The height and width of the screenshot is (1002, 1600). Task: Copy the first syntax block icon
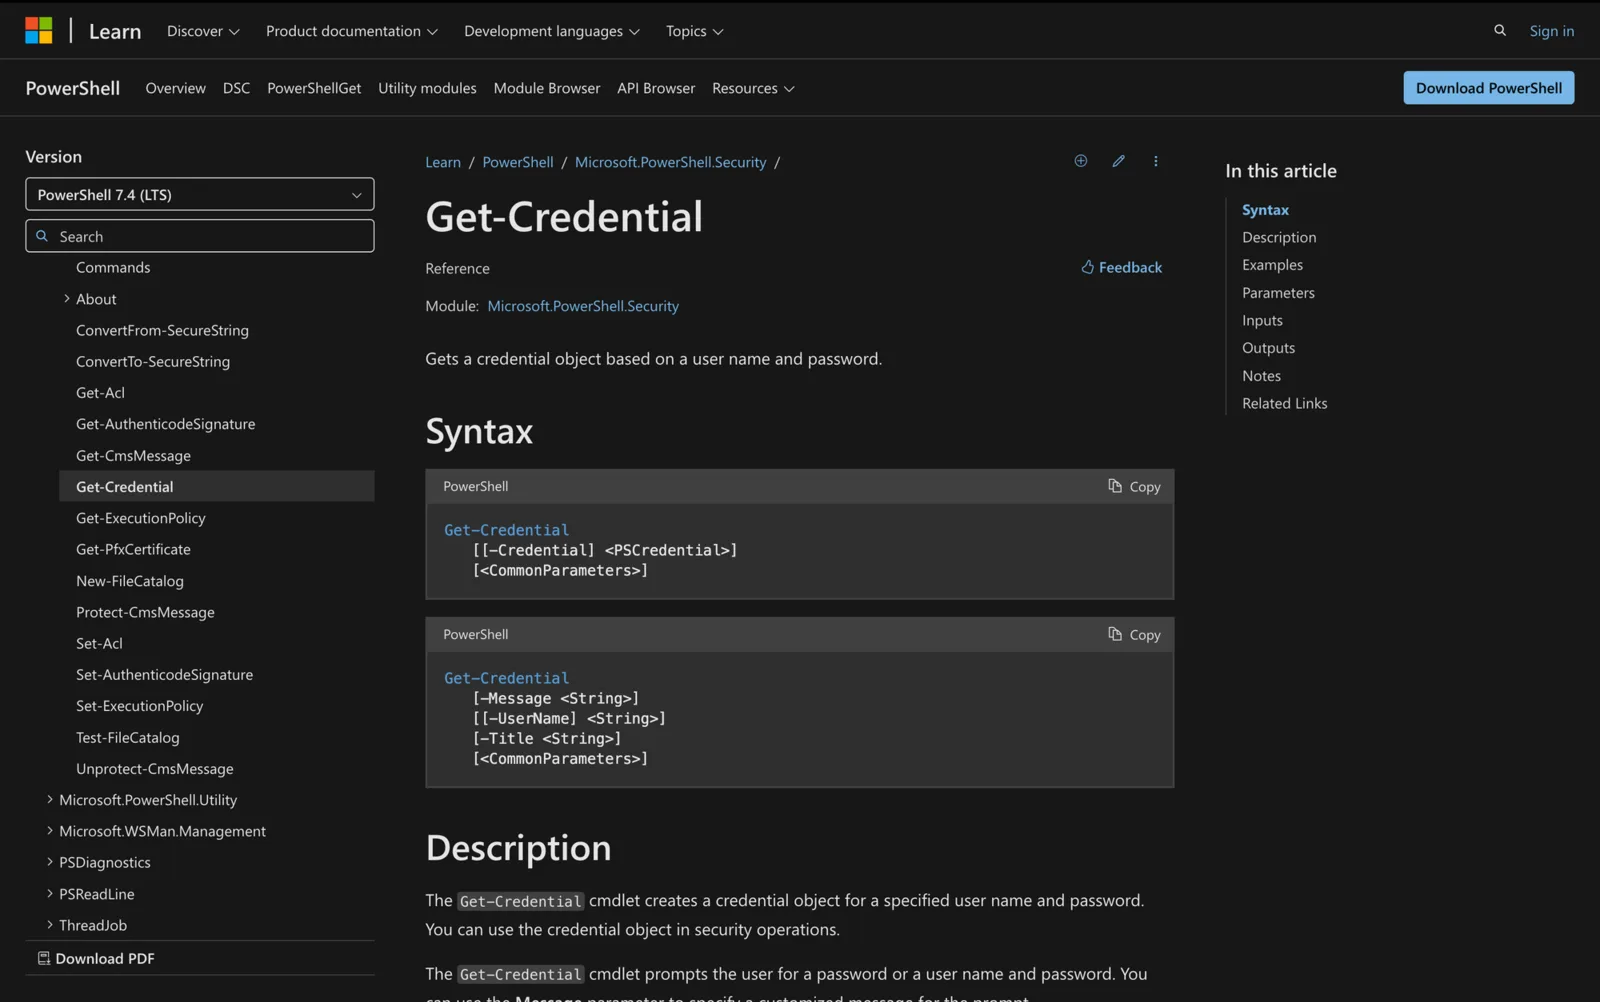(1115, 486)
